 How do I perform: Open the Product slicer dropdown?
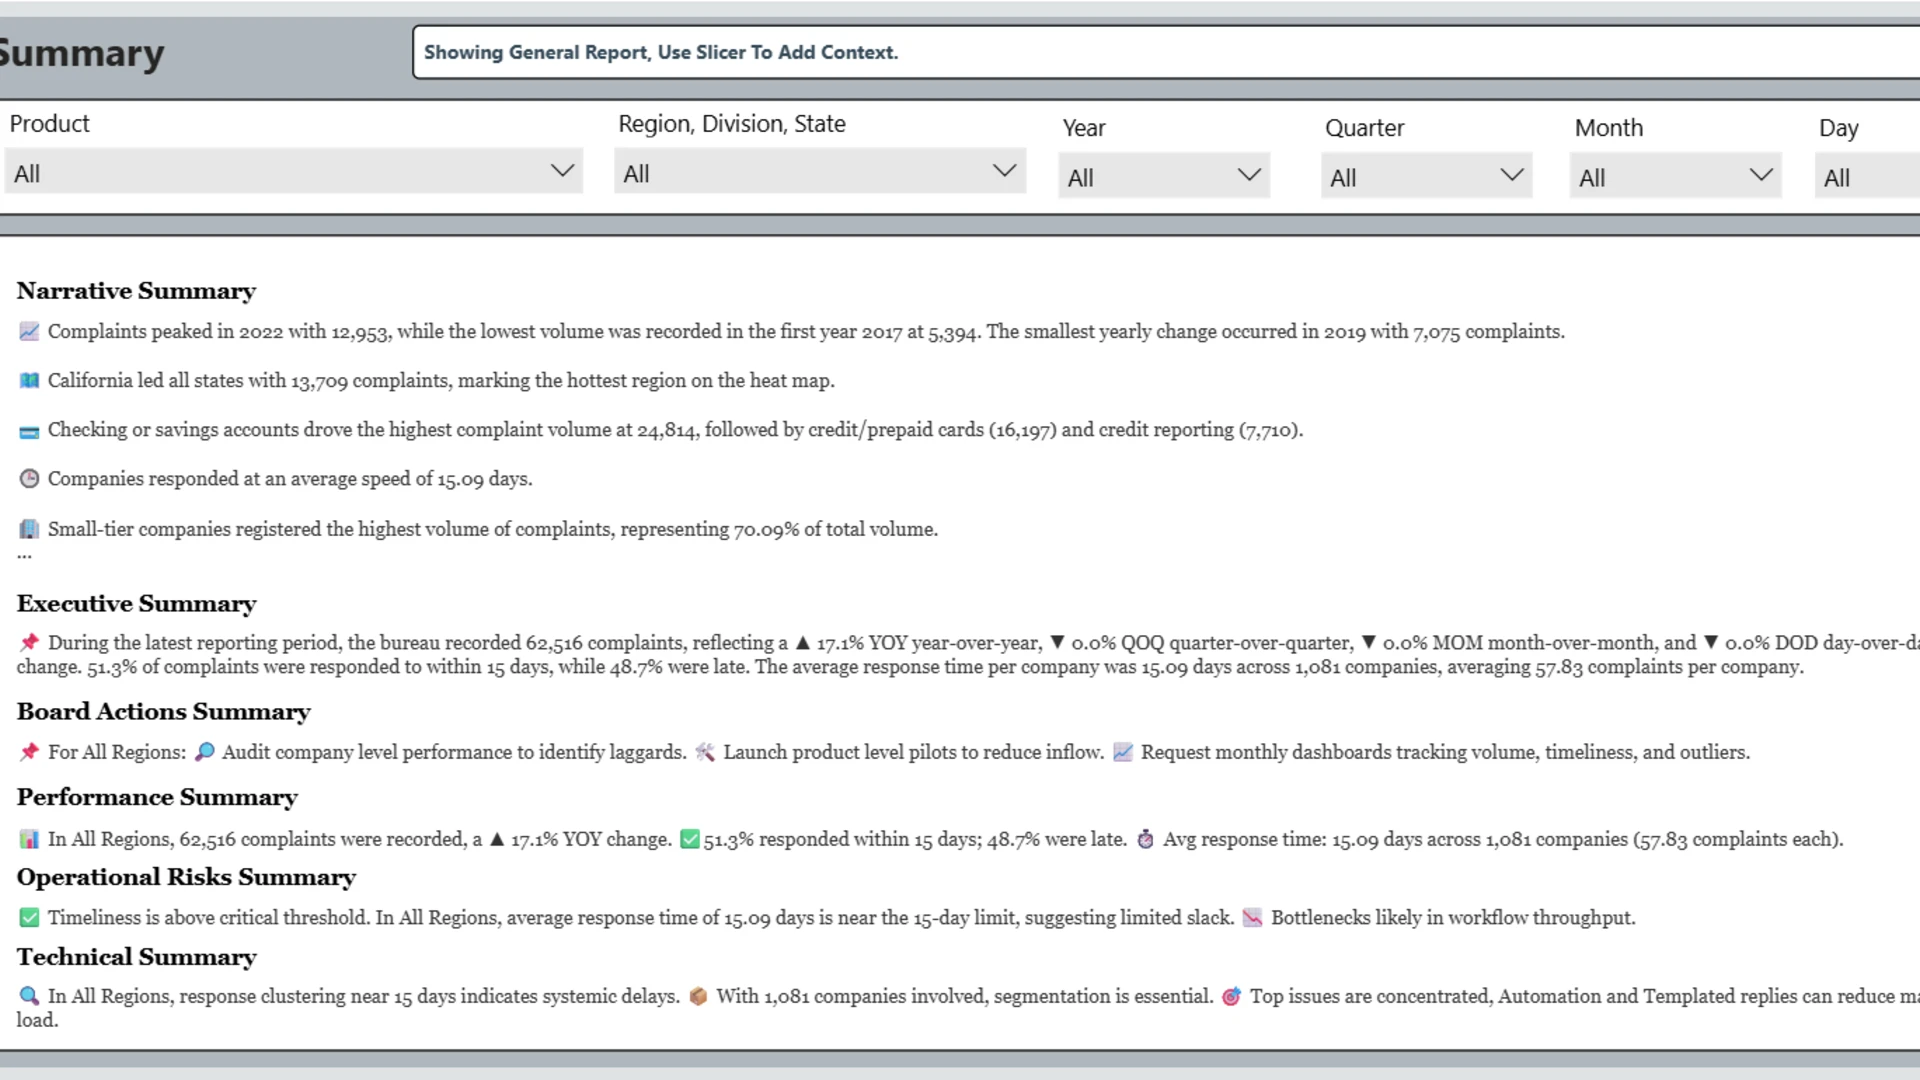[x=294, y=172]
